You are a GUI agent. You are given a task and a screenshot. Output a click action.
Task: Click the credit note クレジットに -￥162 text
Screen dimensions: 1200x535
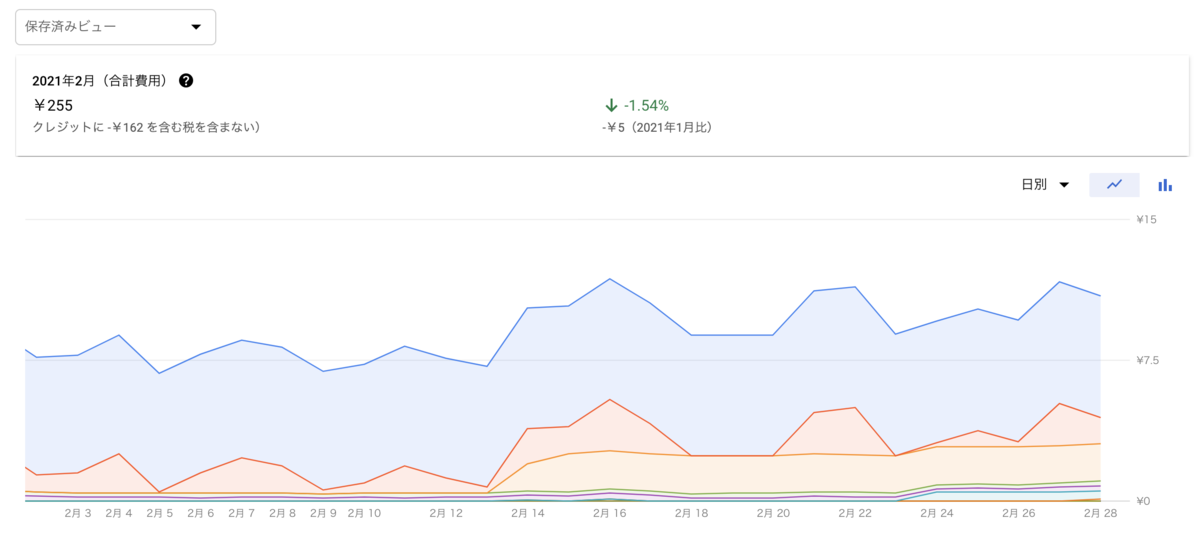coord(146,127)
